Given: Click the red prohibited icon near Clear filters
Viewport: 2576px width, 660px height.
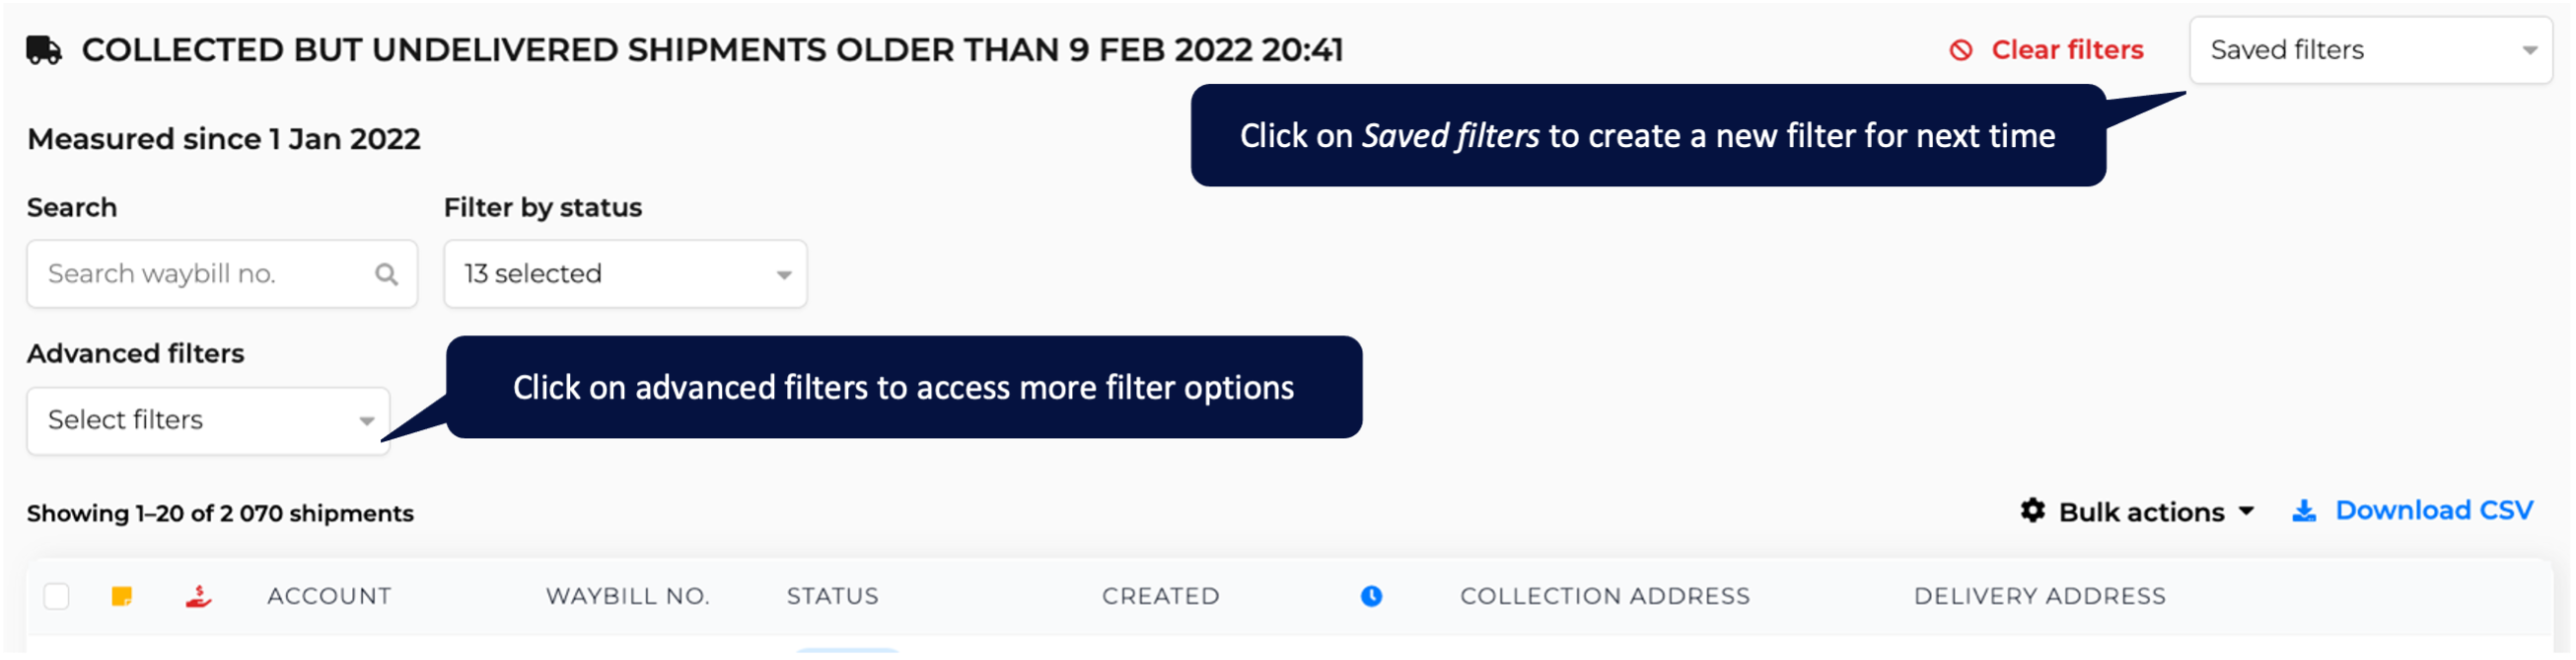Looking at the screenshot, I should tap(1961, 50).
